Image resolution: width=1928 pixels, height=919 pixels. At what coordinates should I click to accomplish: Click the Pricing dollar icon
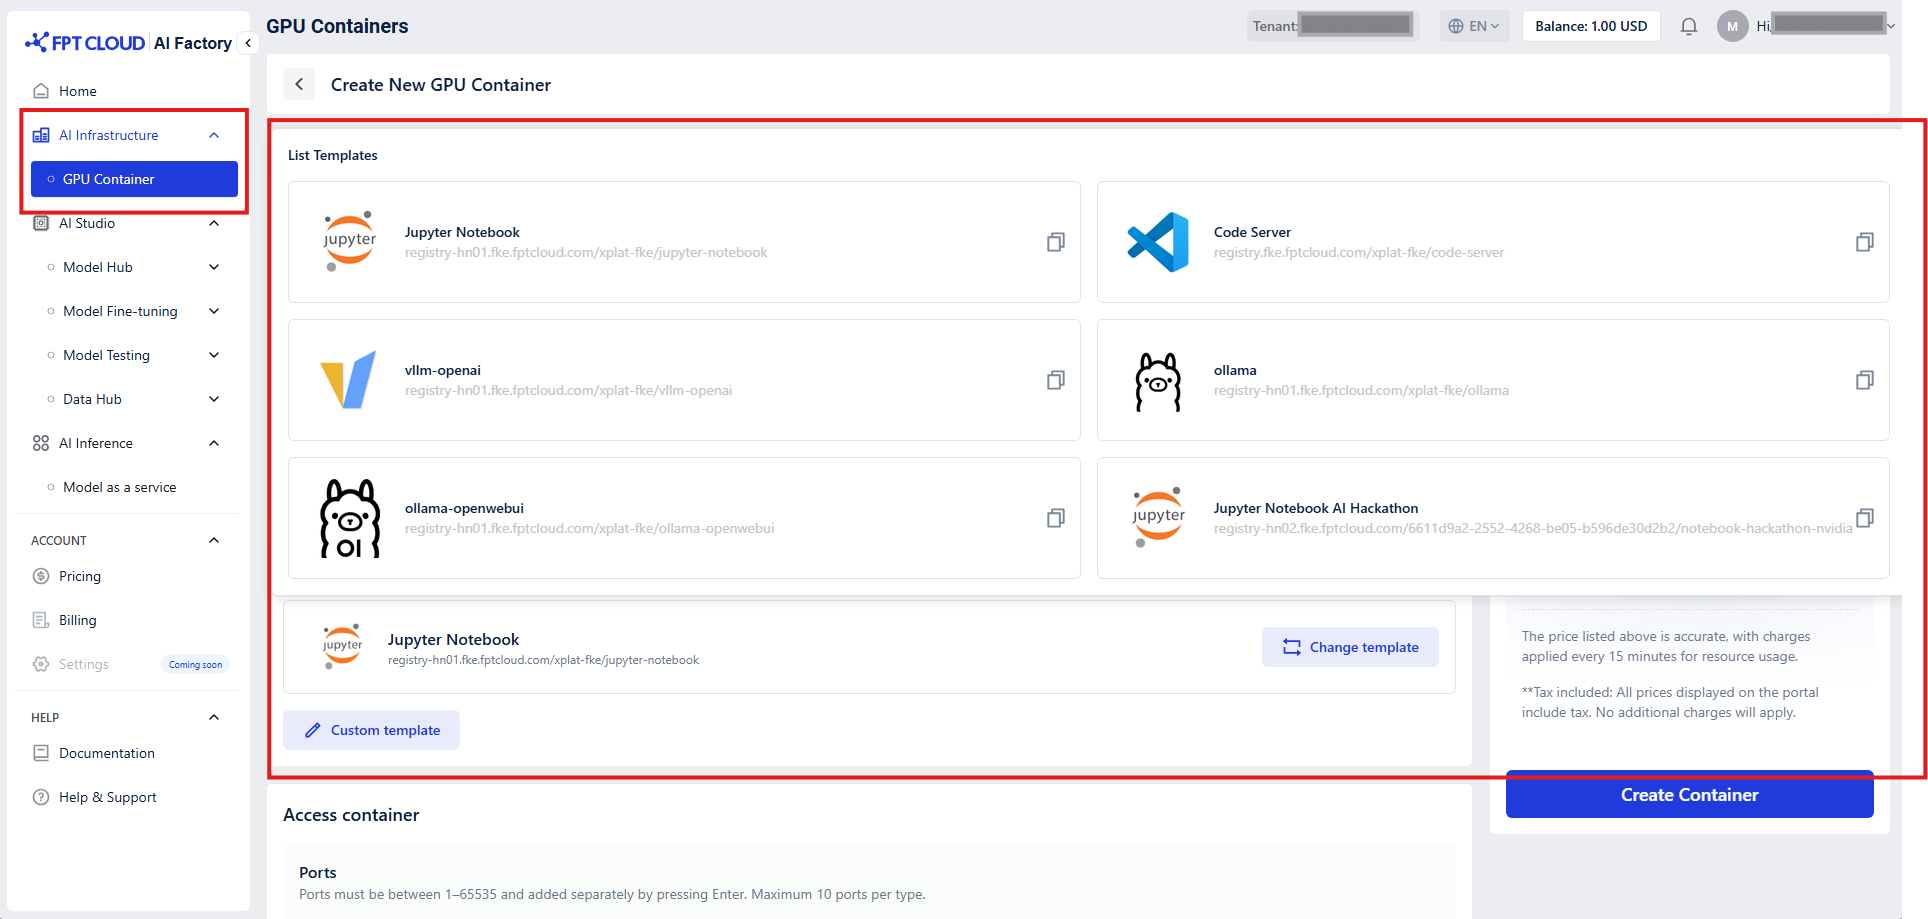coord(41,576)
